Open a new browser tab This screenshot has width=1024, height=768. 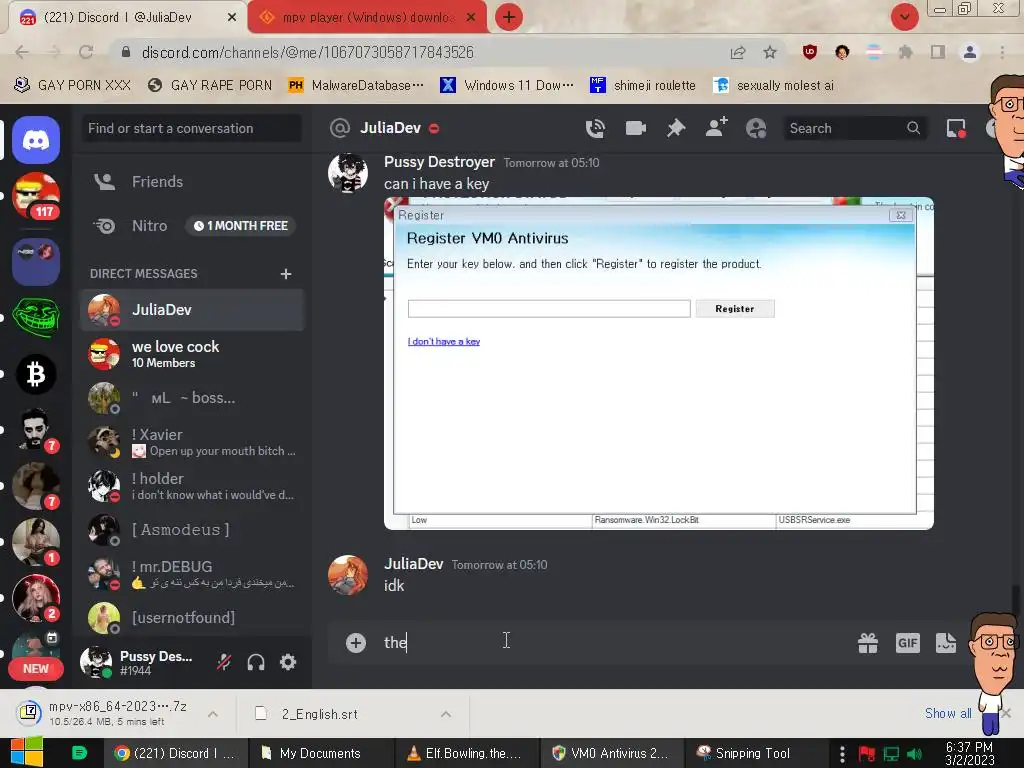pyautogui.click(x=509, y=17)
